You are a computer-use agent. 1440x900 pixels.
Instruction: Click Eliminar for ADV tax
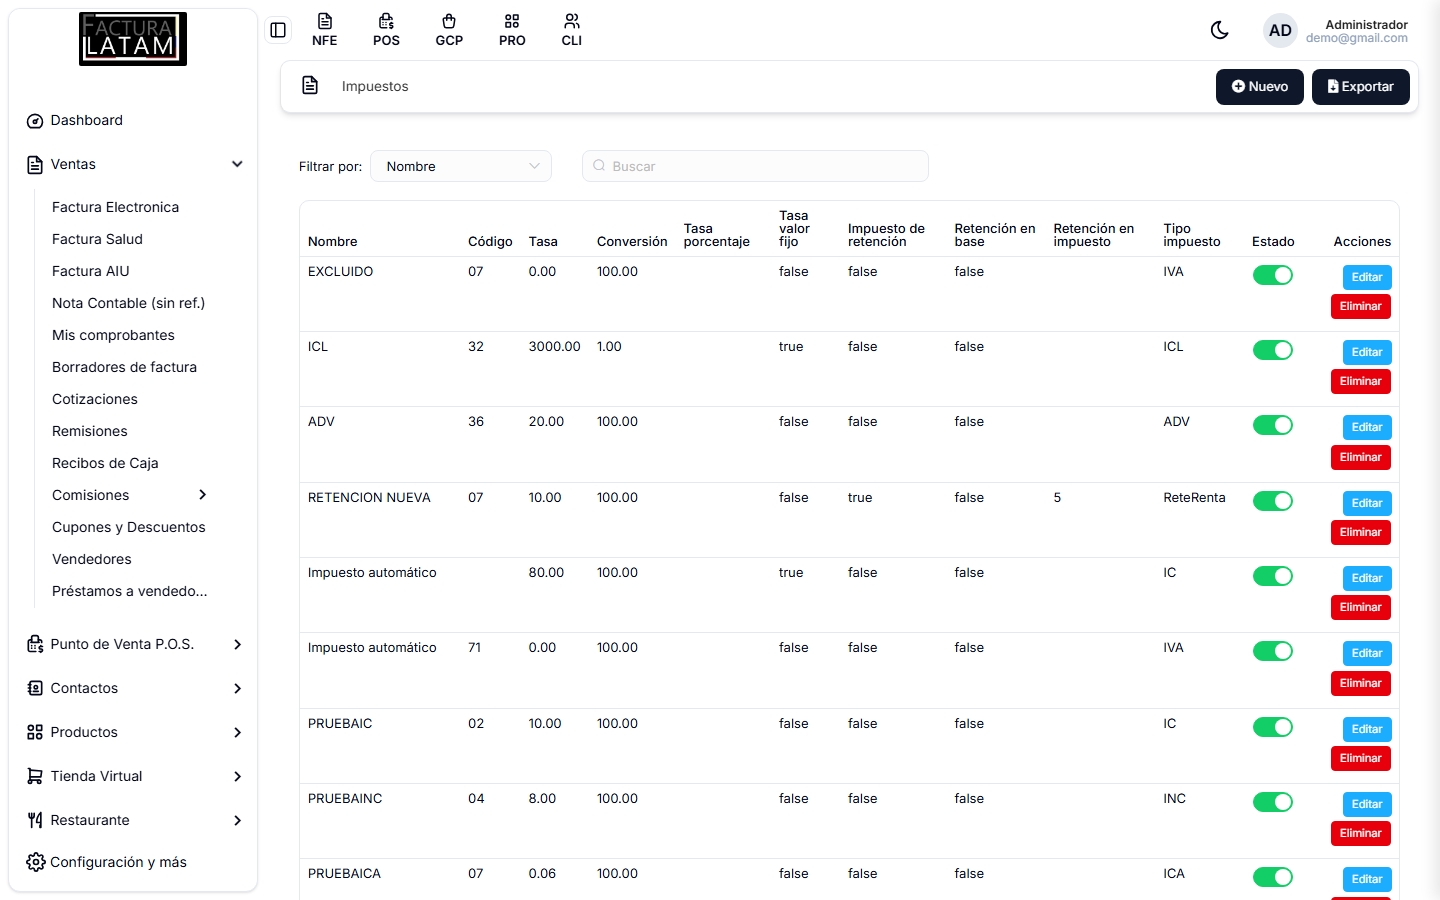(1361, 457)
